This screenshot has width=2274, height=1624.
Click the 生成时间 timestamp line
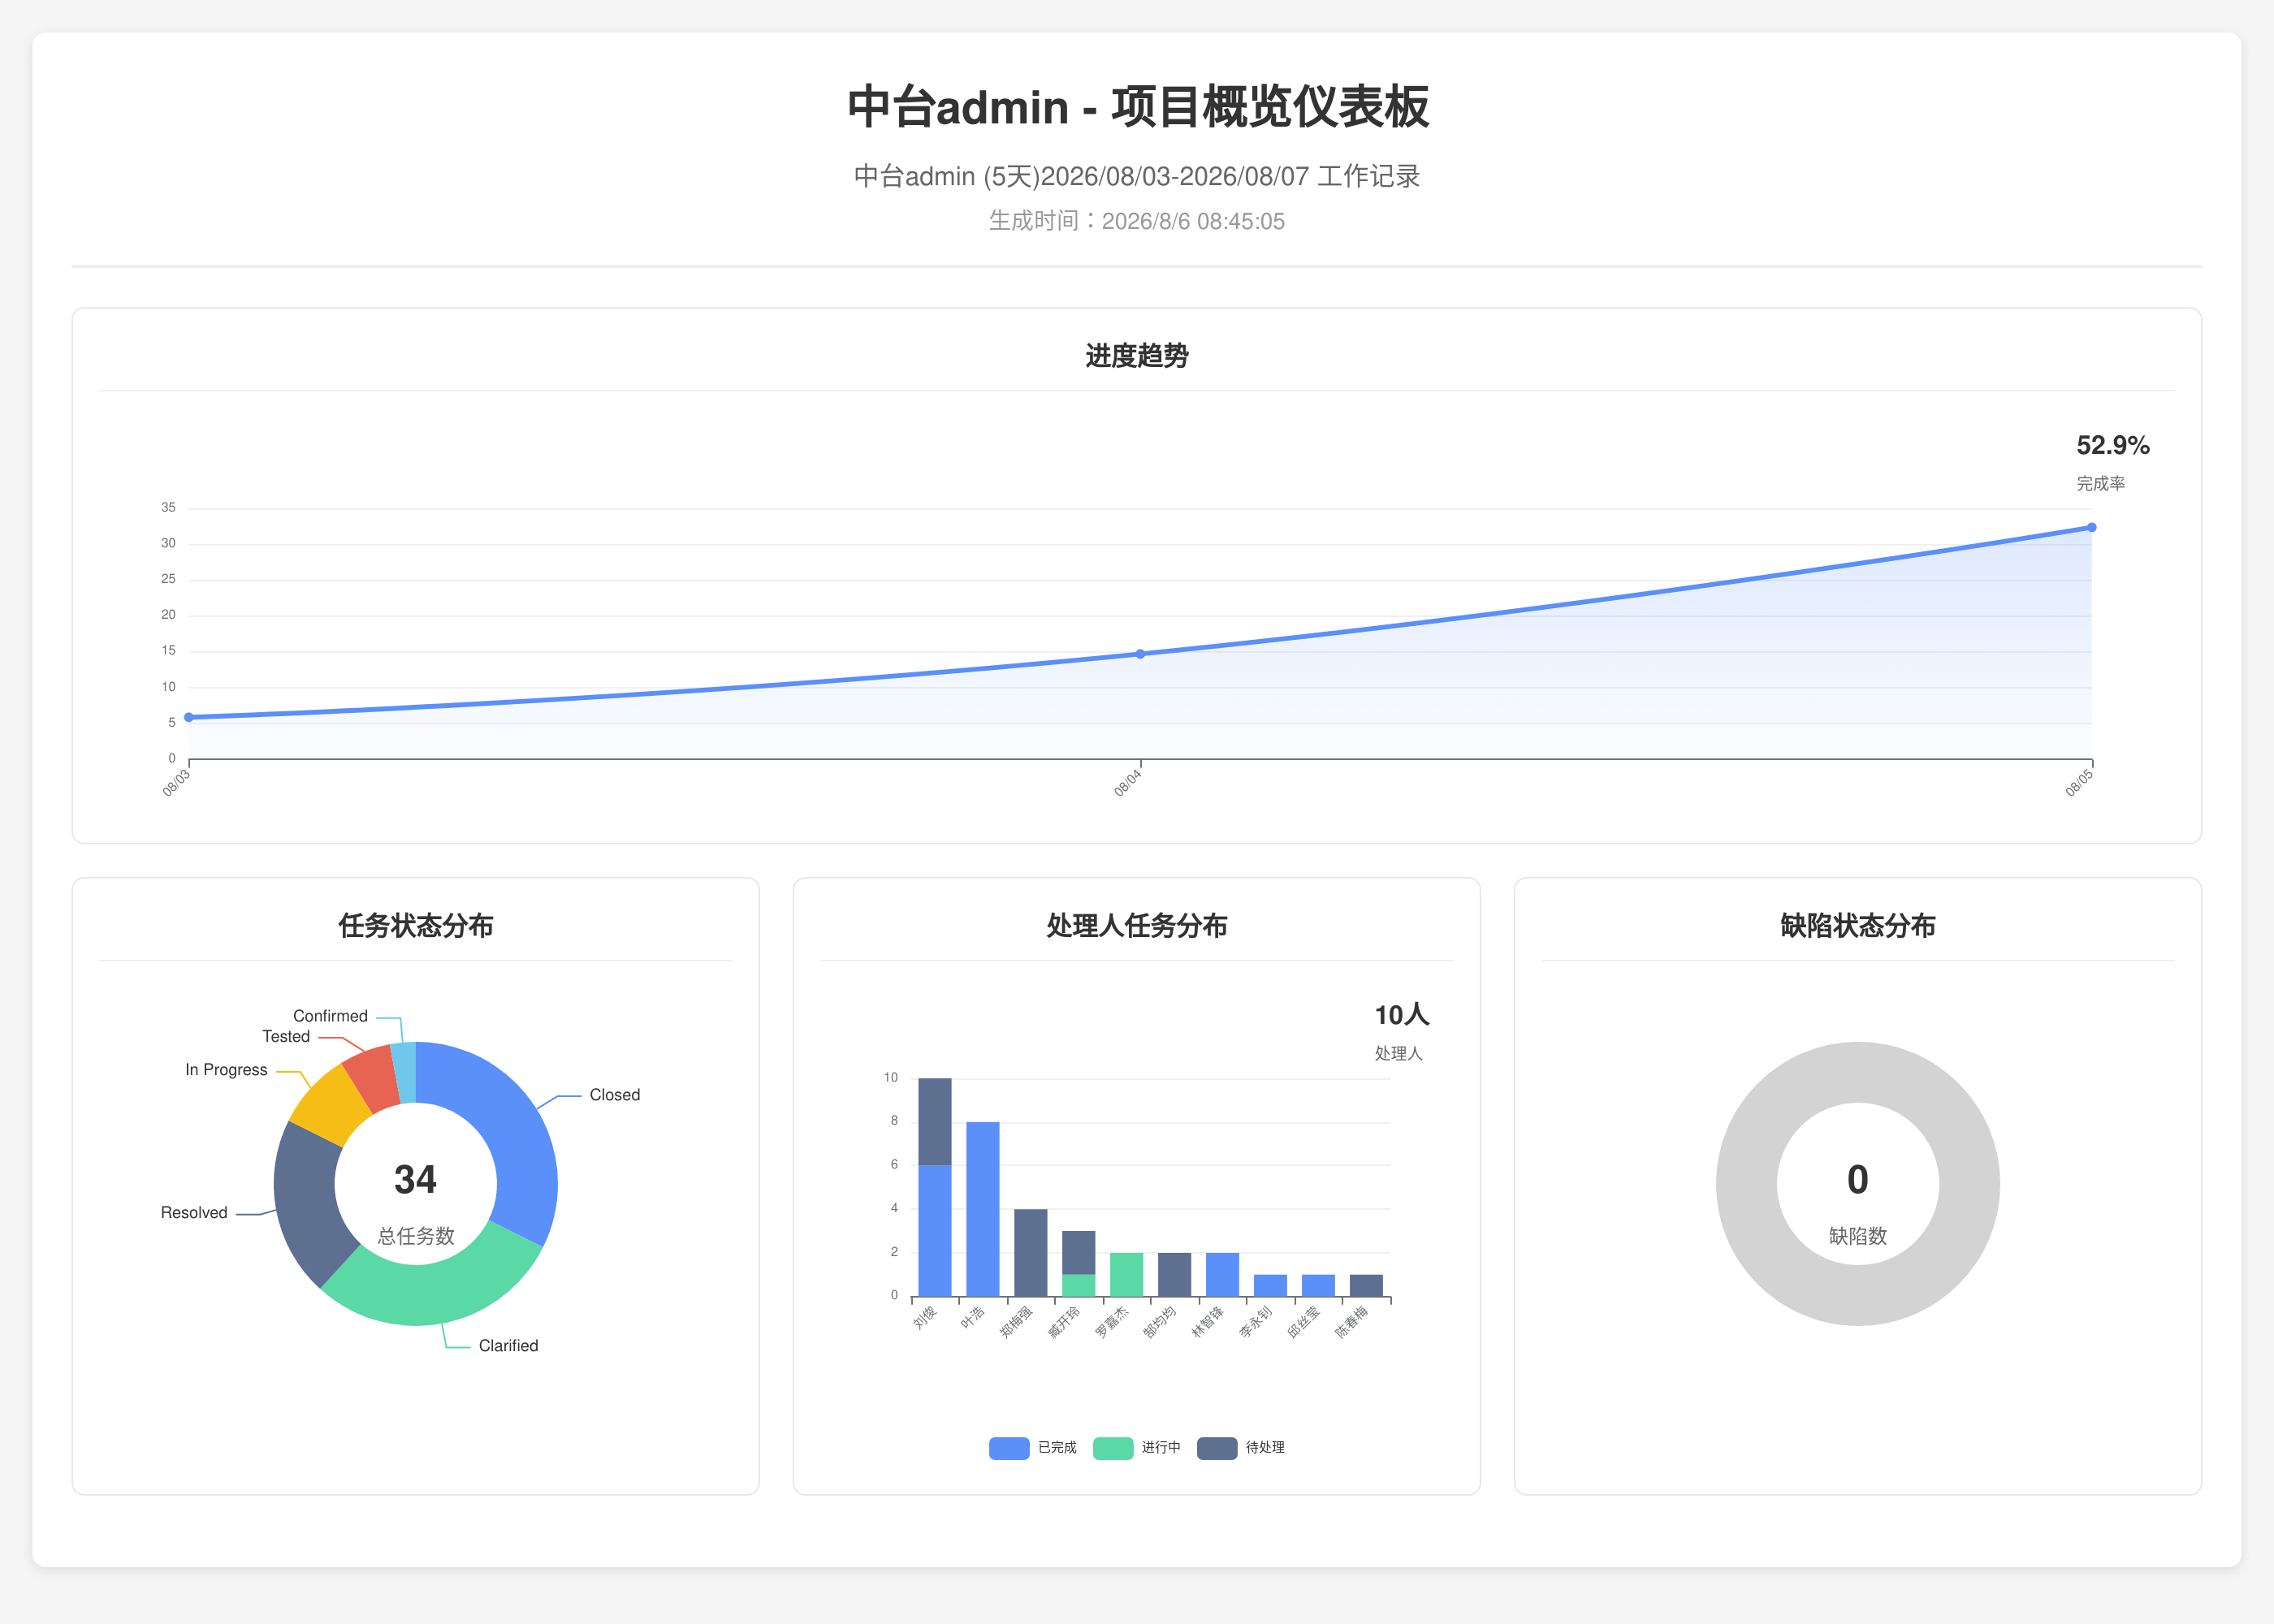(1137, 221)
